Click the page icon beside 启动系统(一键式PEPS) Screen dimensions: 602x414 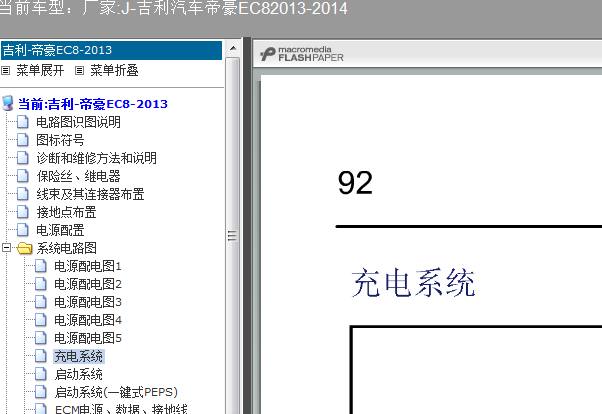point(41,392)
